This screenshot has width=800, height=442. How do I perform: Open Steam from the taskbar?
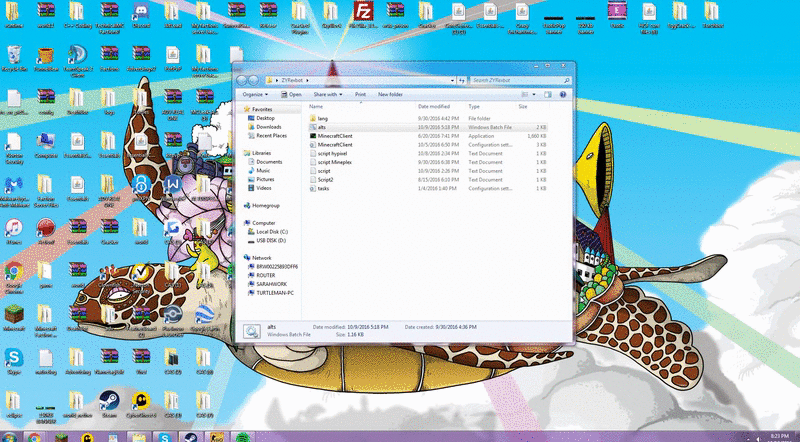click(191, 437)
